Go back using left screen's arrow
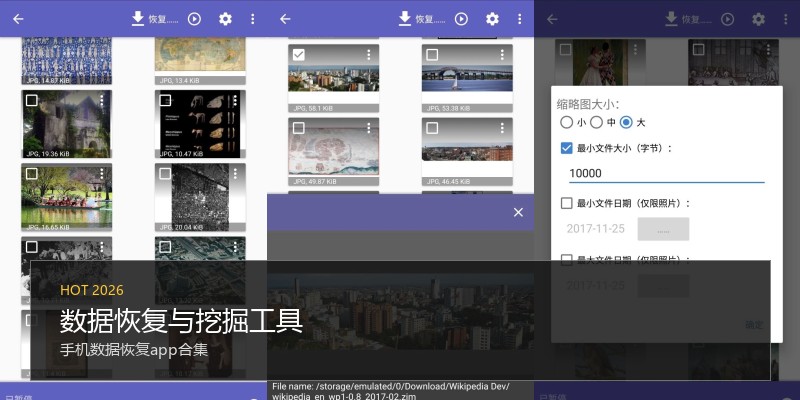Screen dimensions: 800x400 point(18,19)
